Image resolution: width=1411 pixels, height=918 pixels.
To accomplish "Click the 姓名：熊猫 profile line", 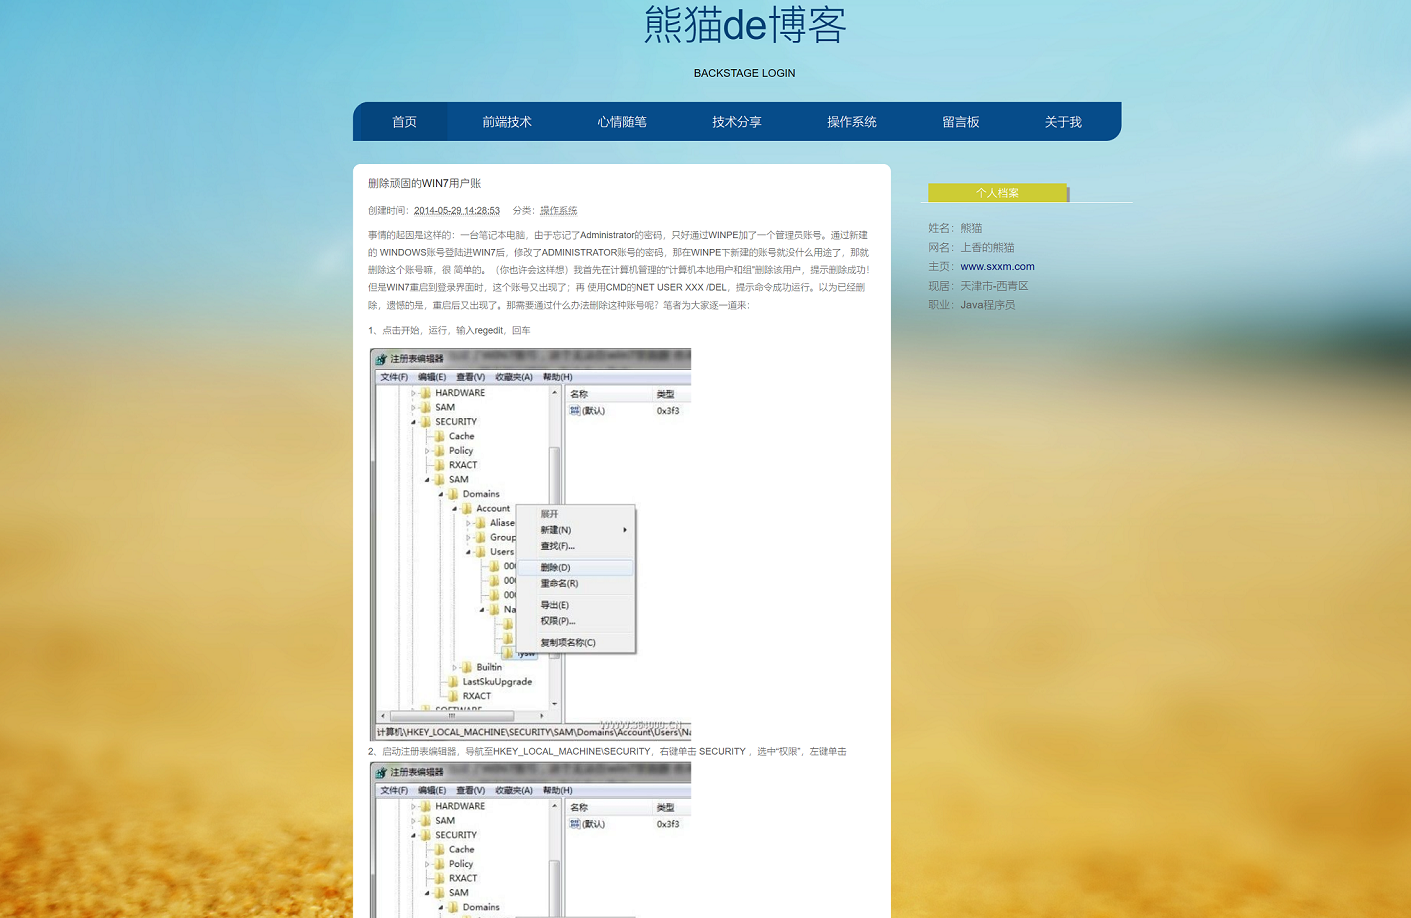I will pyautogui.click(x=955, y=228).
